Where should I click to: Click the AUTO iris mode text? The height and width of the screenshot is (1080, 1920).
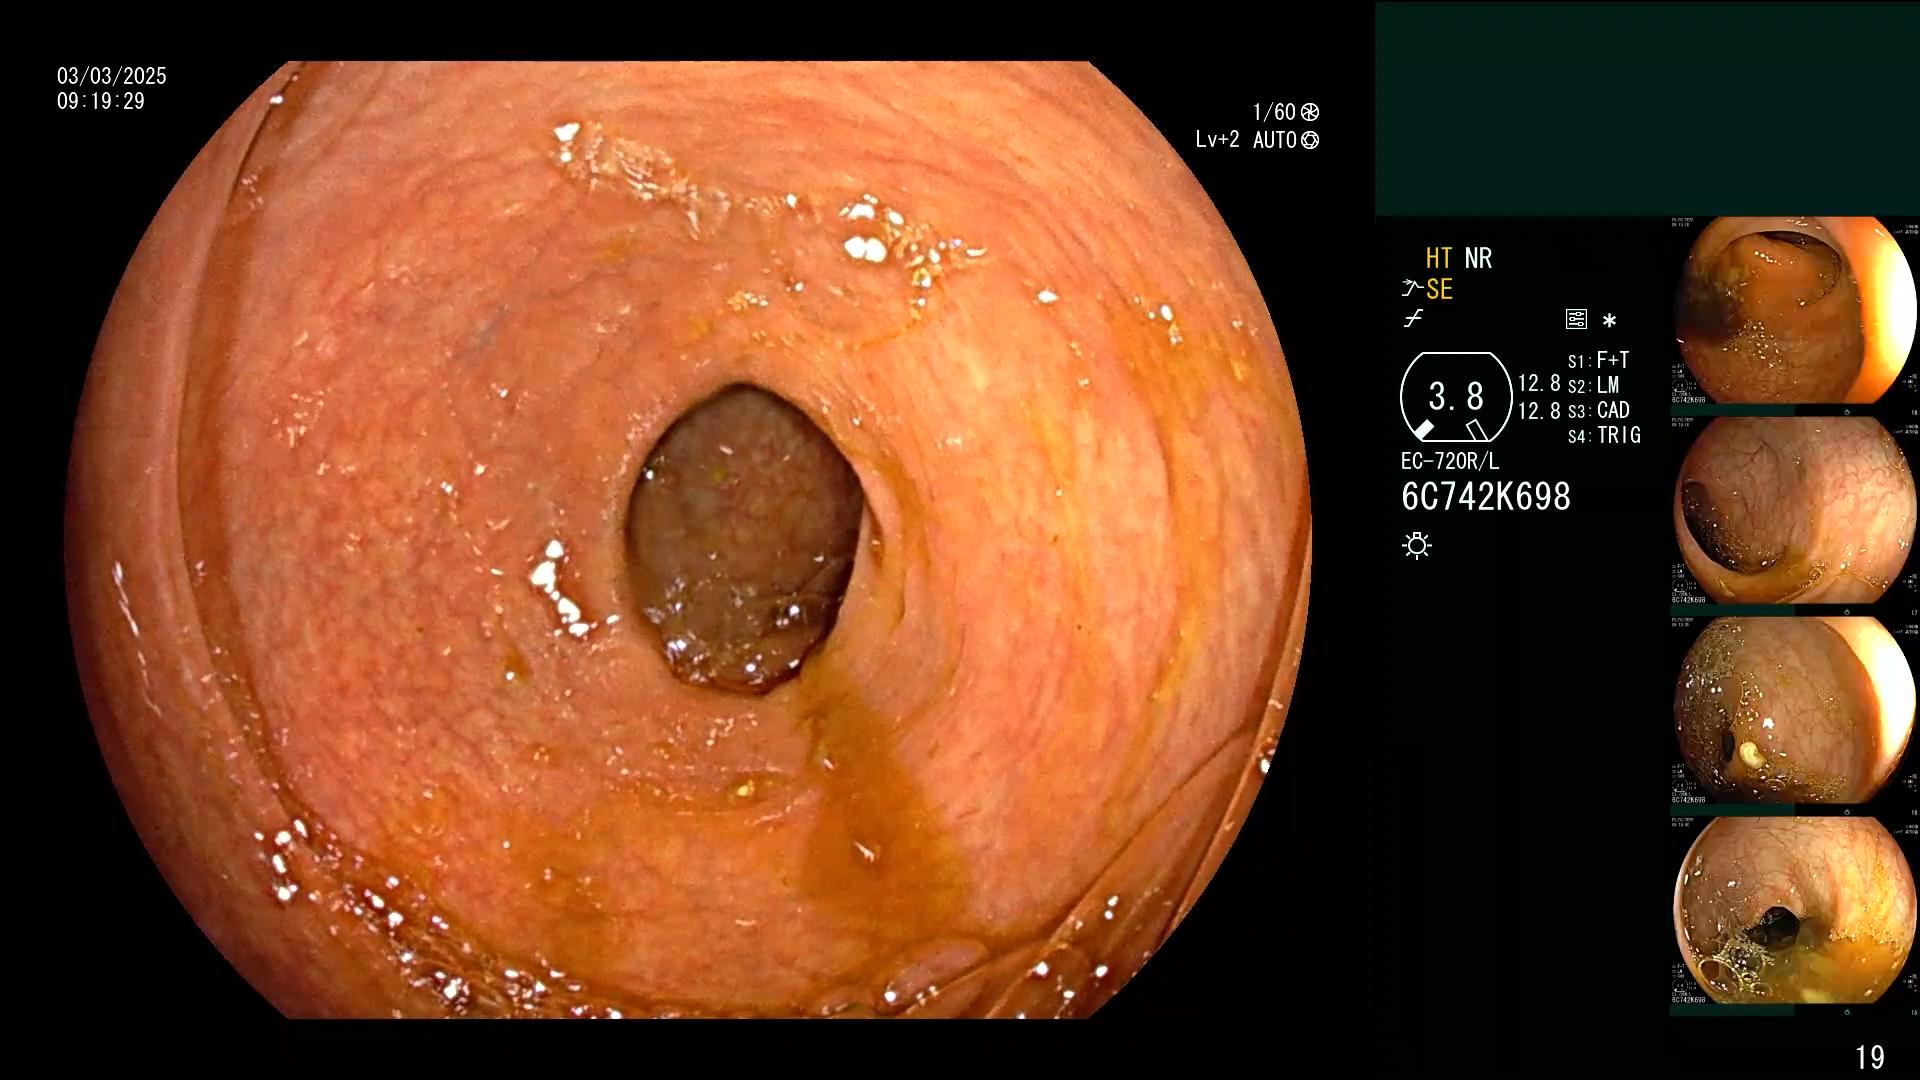click(1275, 140)
